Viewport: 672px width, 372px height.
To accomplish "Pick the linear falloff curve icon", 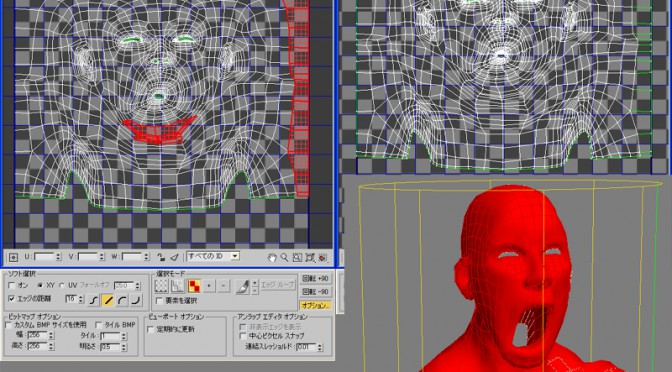I will [108, 300].
